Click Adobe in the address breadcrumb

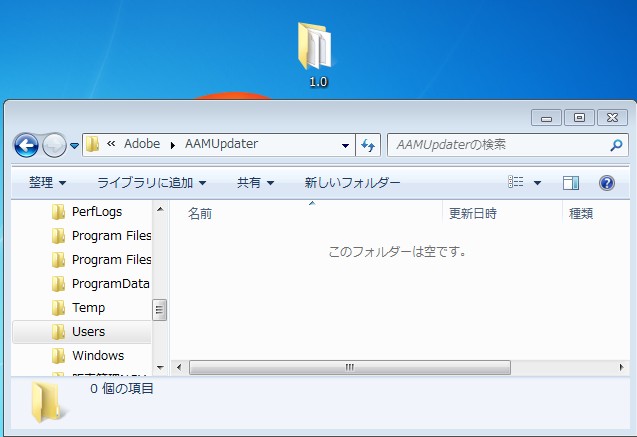(x=144, y=144)
